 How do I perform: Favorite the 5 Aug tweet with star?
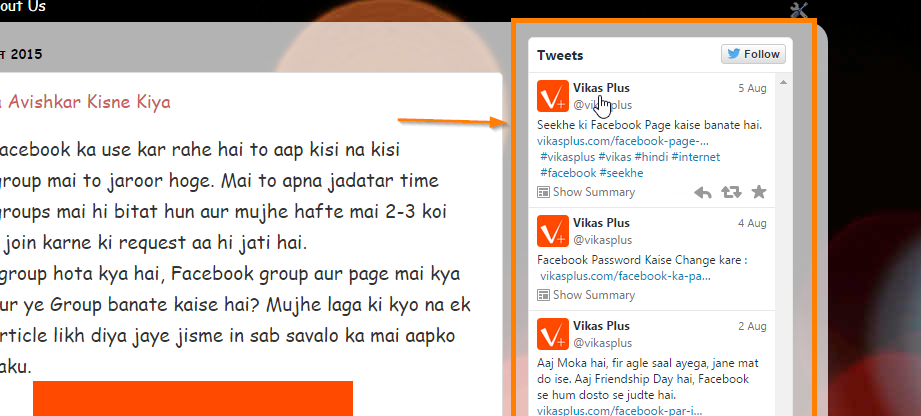(x=759, y=192)
